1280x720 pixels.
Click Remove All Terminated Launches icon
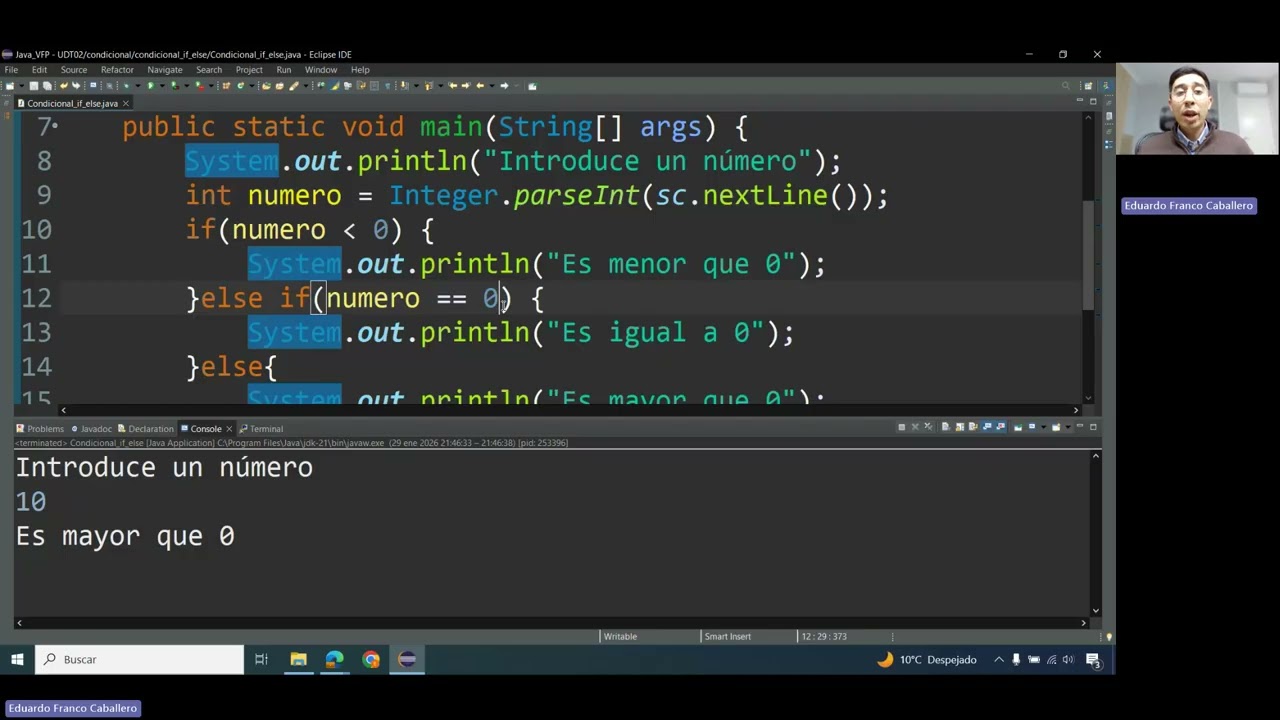coord(928,427)
